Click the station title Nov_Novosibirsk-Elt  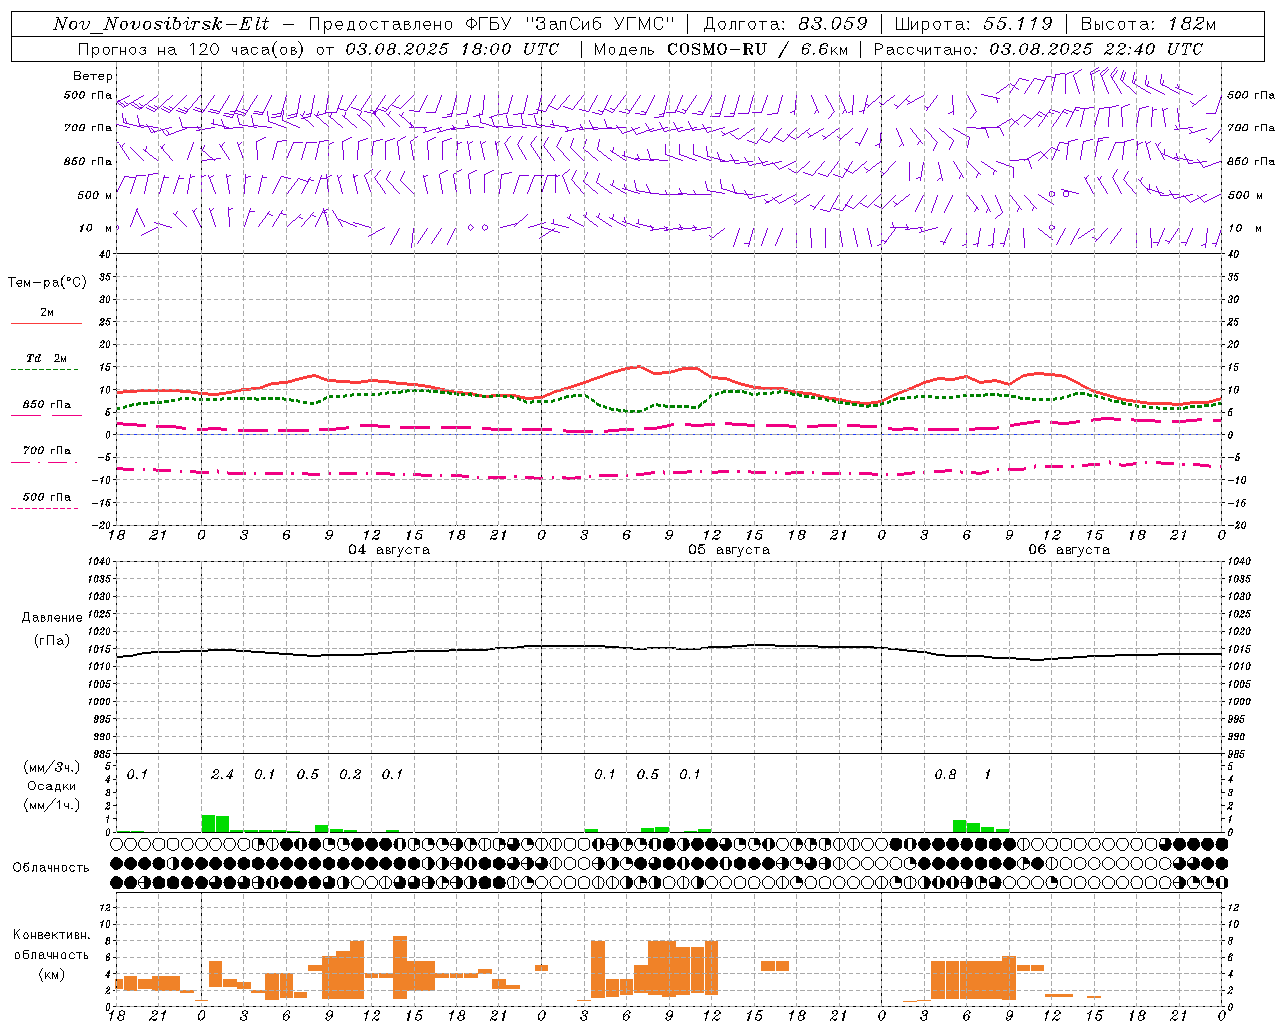pyautogui.click(x=161, y=24)
